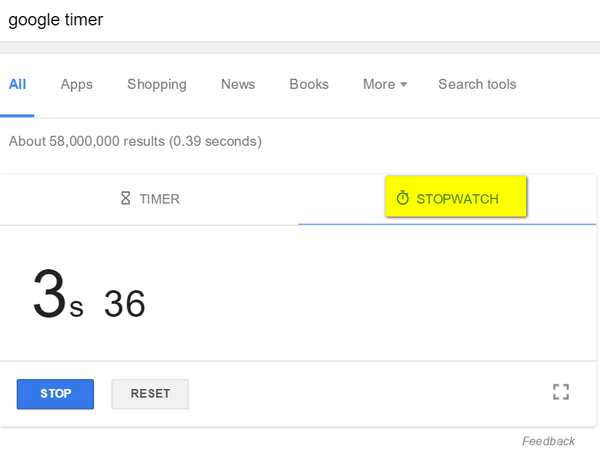Reset the stopwatch with the RESET button

150,394
